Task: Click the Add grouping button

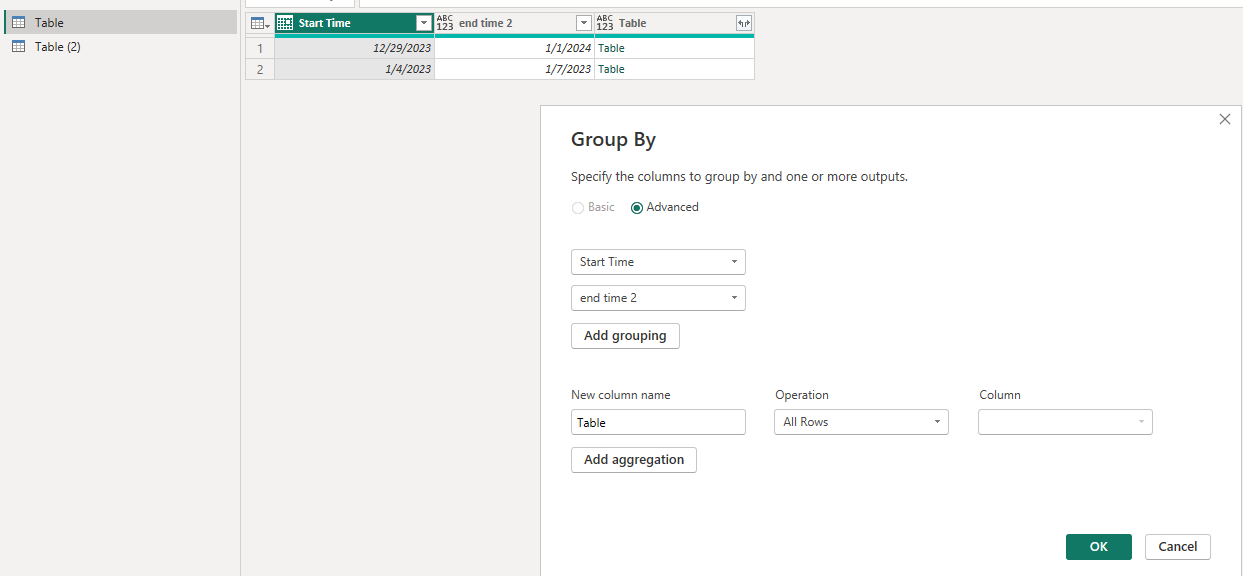Action: point(625,336)
